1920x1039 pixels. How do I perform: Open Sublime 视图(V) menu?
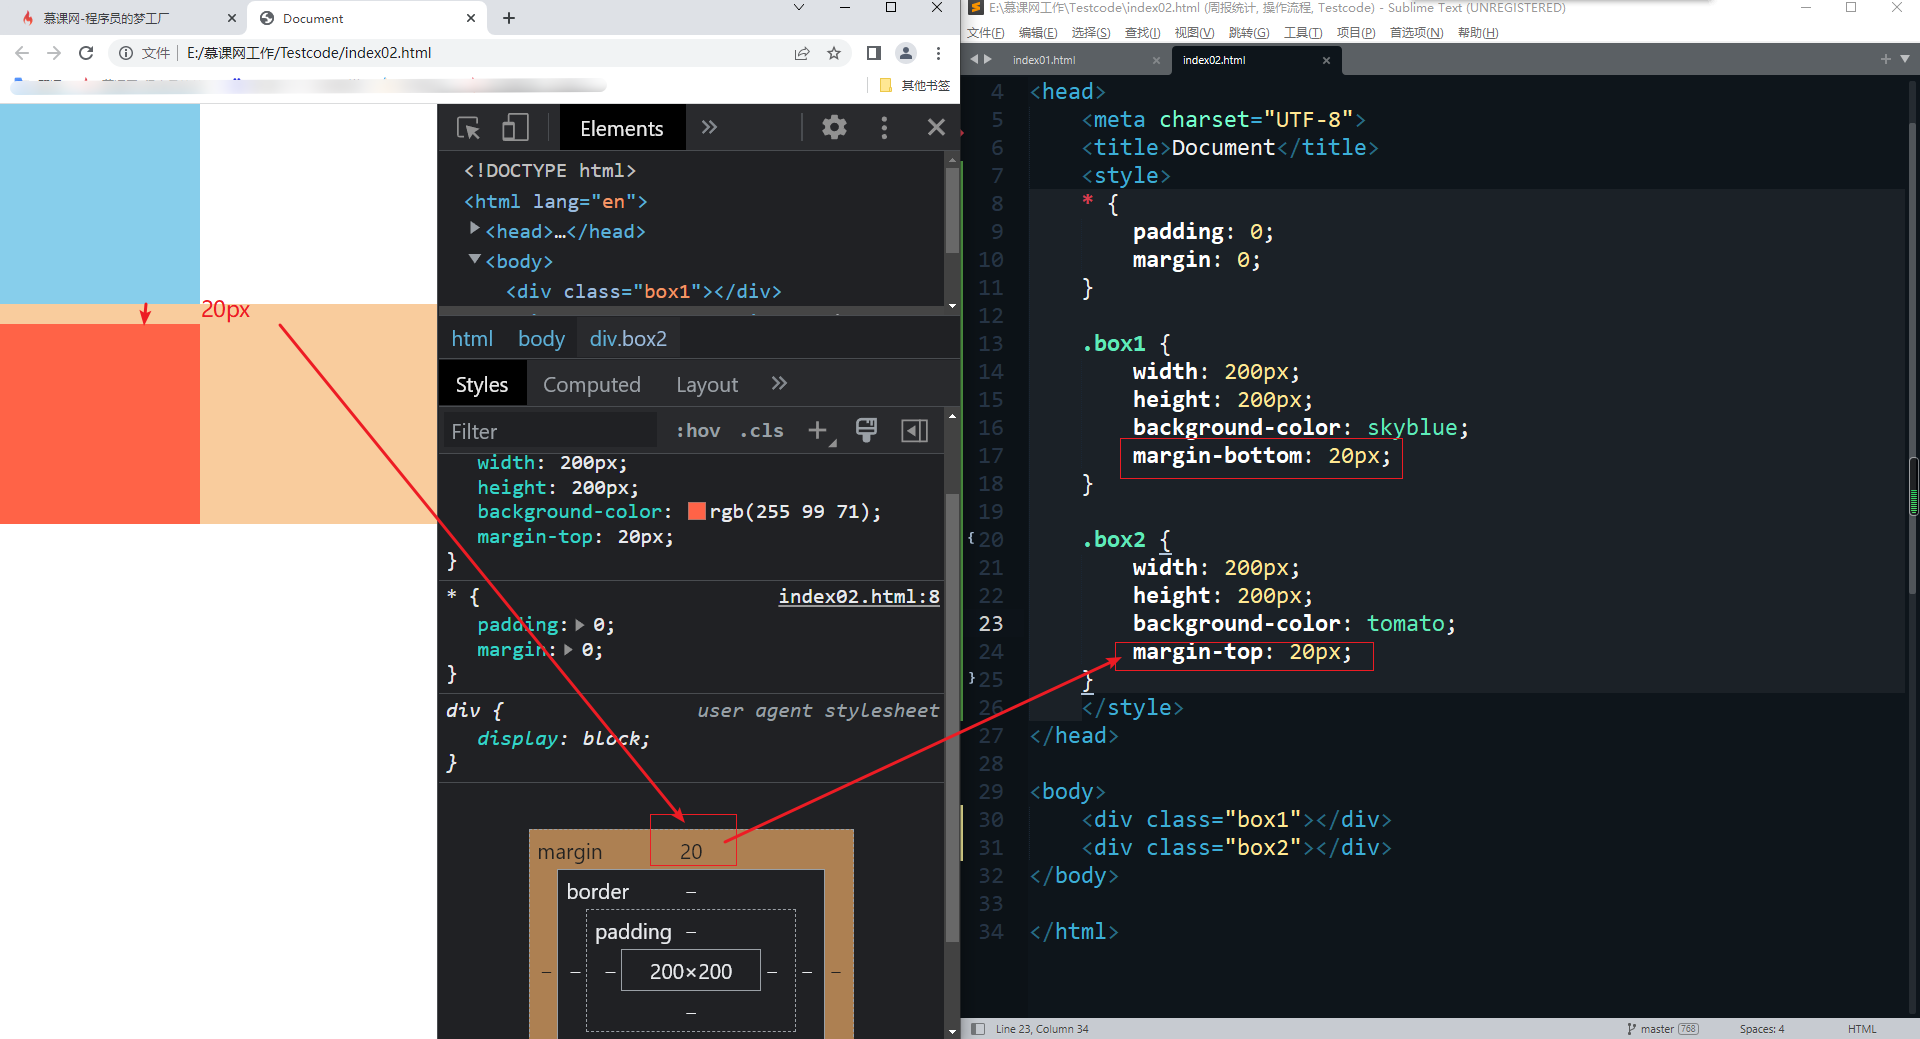(x=1194, y=33)
